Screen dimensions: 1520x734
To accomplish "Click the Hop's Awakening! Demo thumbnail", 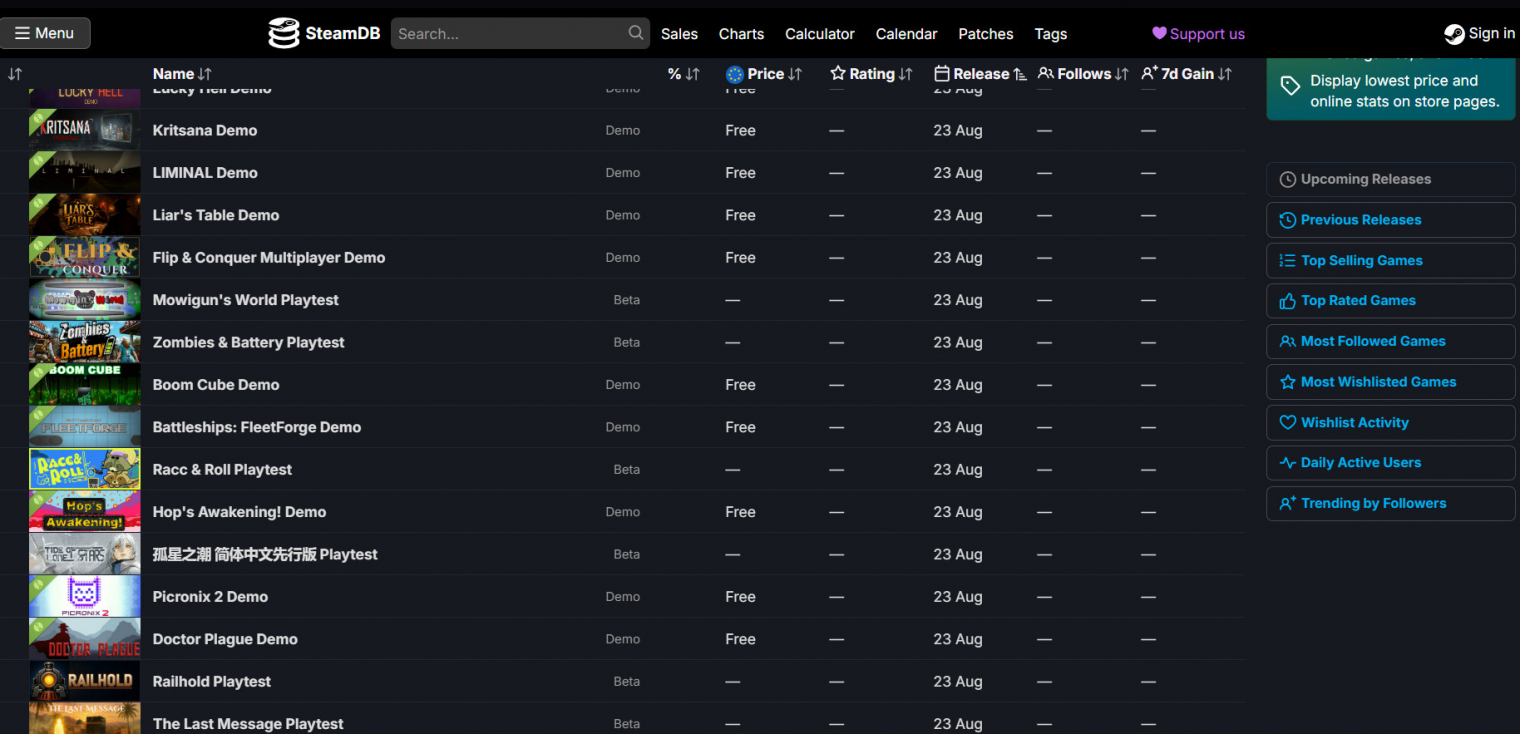I will point(85,512).
